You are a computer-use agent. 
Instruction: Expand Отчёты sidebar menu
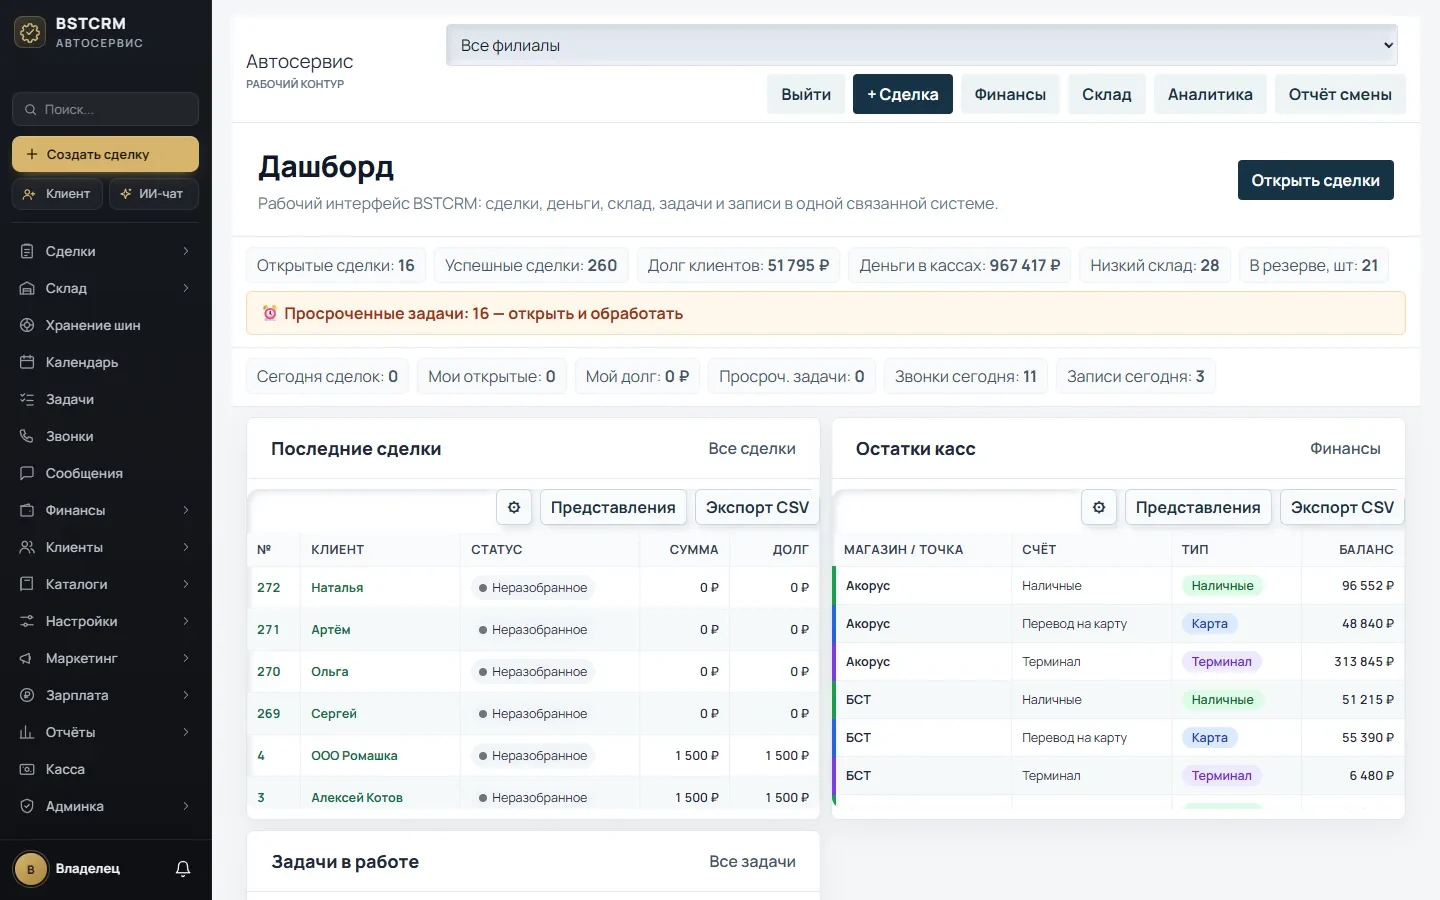click(x=106, y=732)
